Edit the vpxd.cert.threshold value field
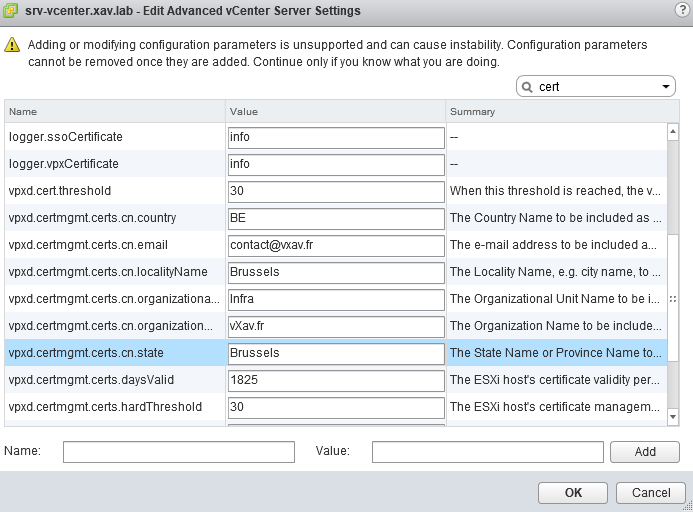The image size is (693, 512). click(336, 191)
